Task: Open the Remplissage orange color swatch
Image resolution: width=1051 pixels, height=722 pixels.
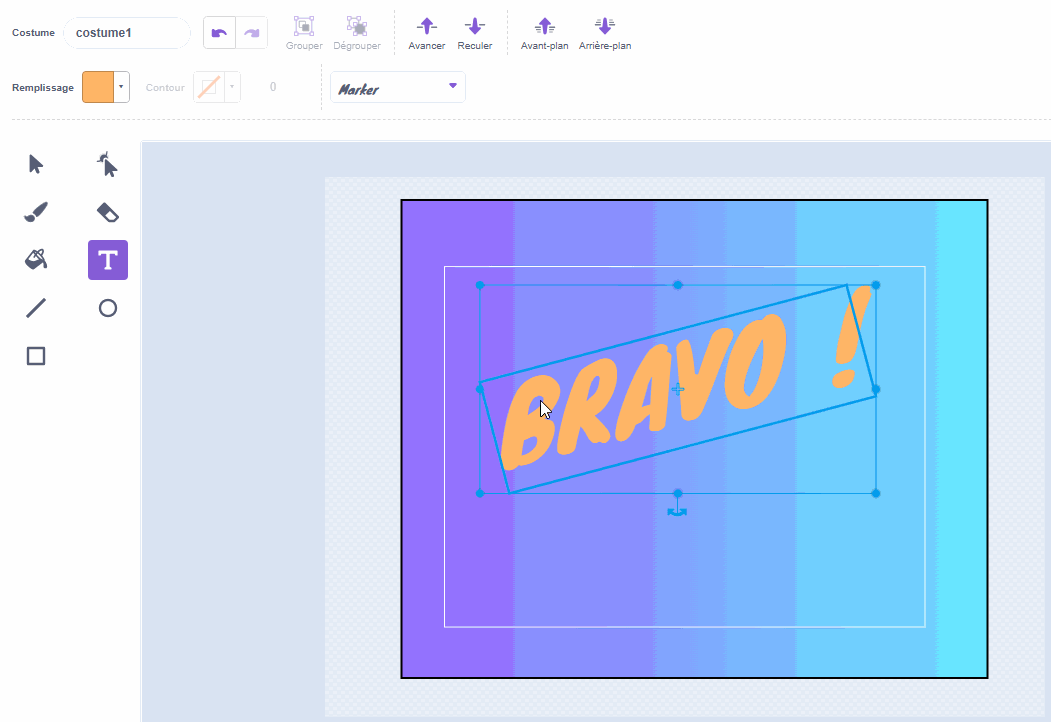Action: point(98,87)
